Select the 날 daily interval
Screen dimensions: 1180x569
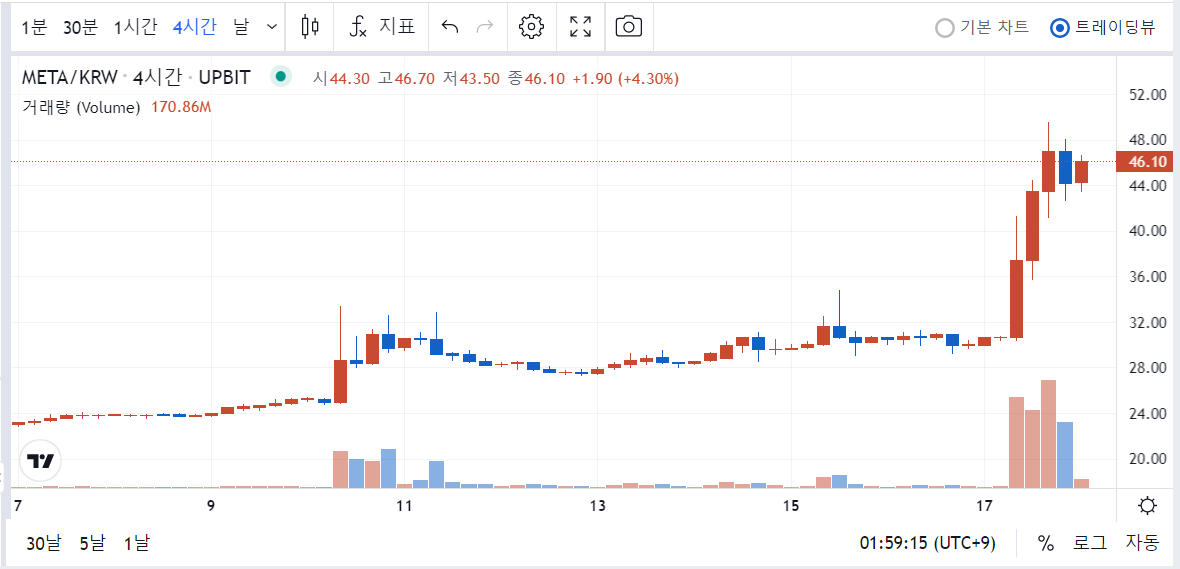[x=241, y=27]
